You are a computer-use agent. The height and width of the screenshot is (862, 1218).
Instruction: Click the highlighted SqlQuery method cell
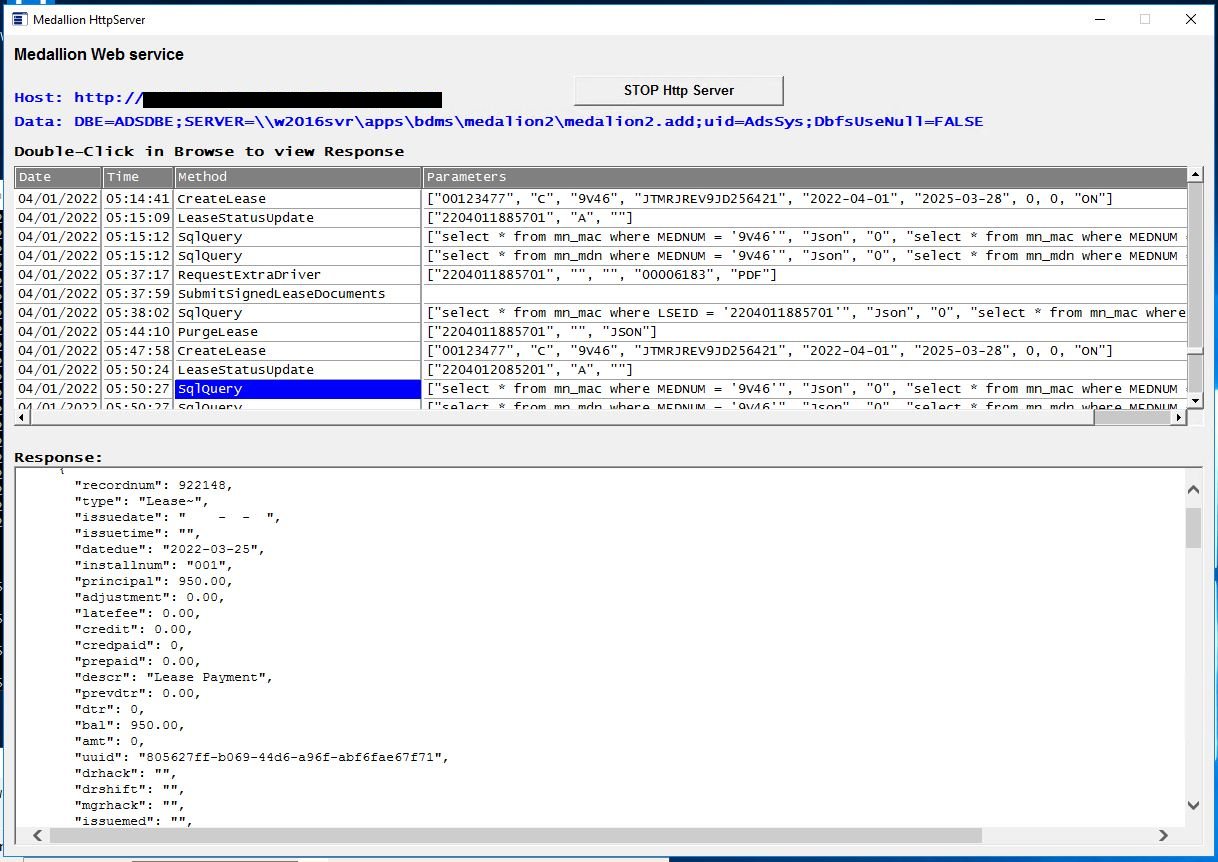[x=298, y=389]
